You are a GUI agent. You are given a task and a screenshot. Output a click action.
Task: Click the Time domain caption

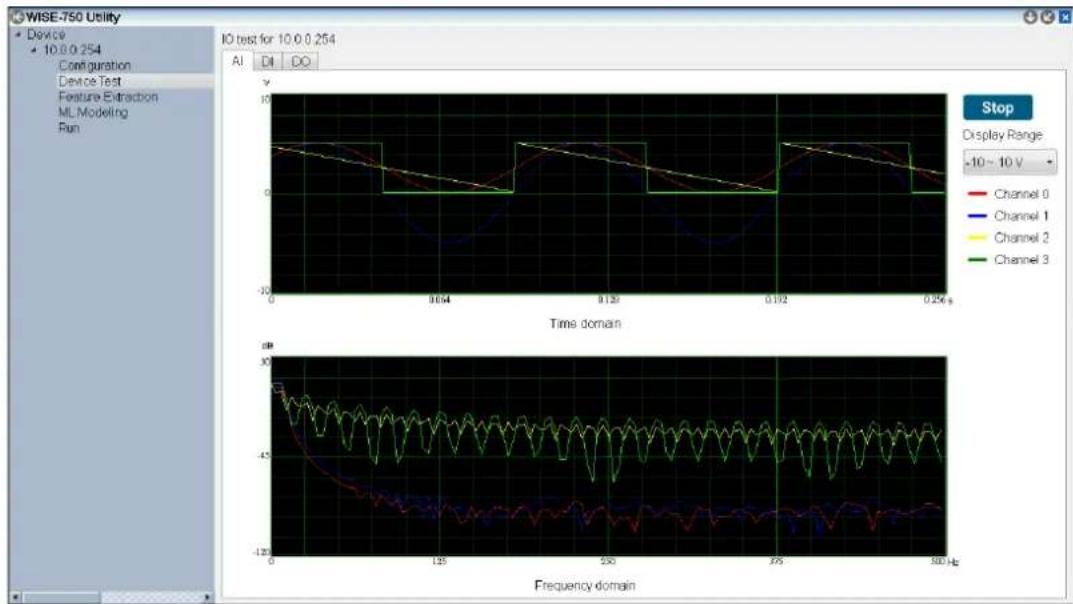(585, 324)
